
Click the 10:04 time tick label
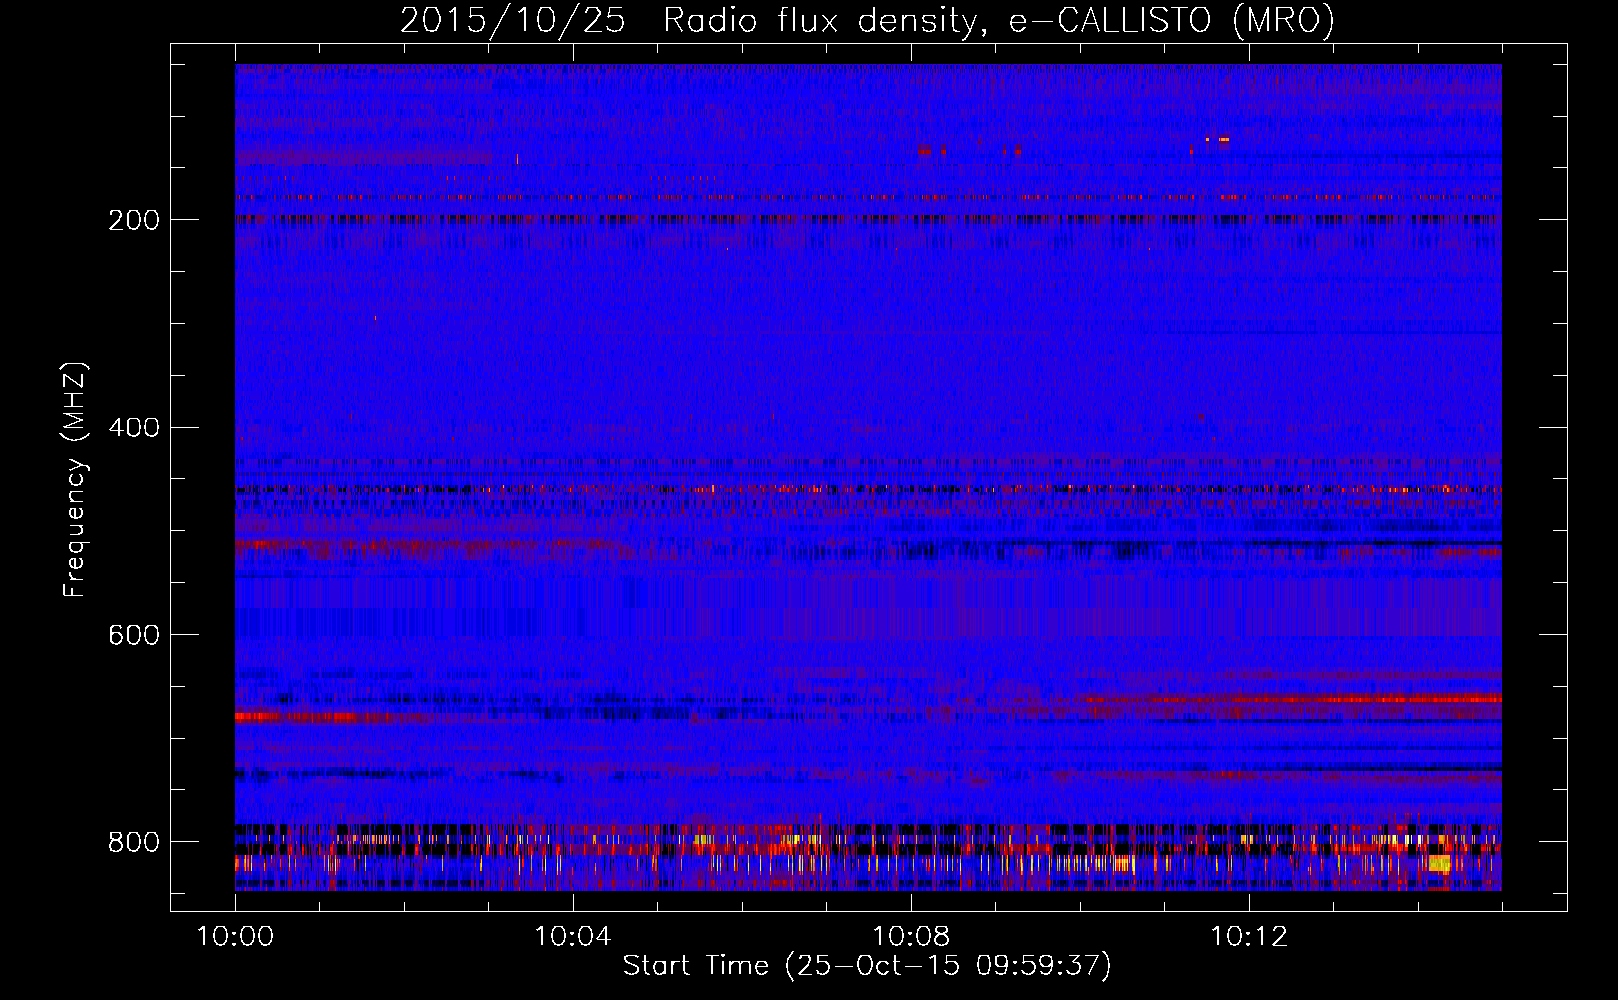pos(573,937)
